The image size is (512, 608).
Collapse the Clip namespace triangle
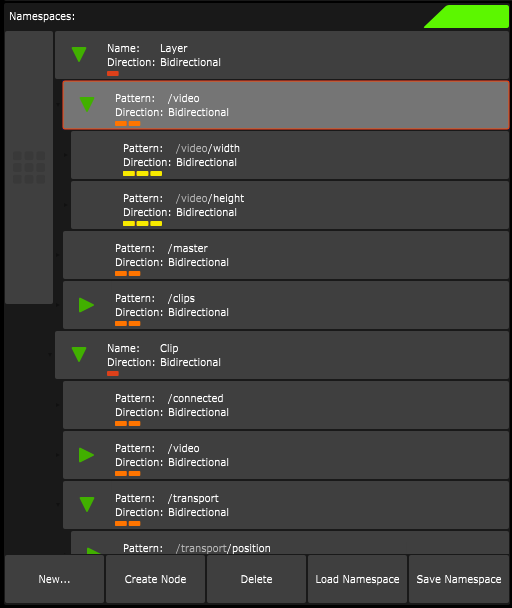(79, 354)
